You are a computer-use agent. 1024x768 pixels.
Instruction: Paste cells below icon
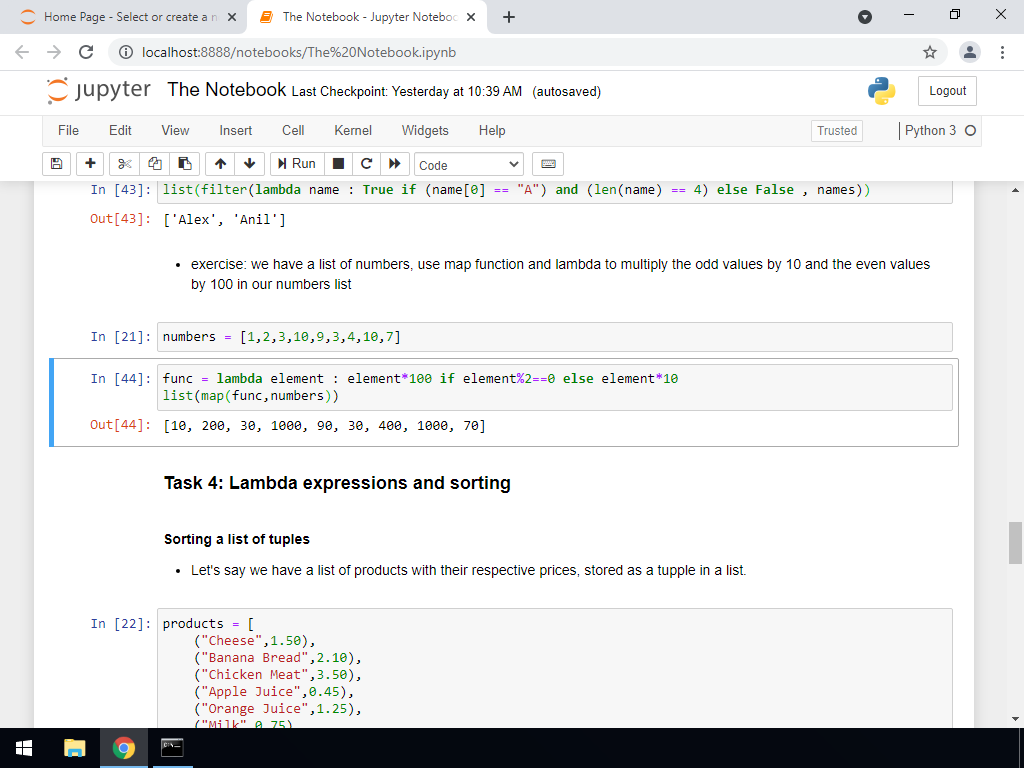(183, 164)
